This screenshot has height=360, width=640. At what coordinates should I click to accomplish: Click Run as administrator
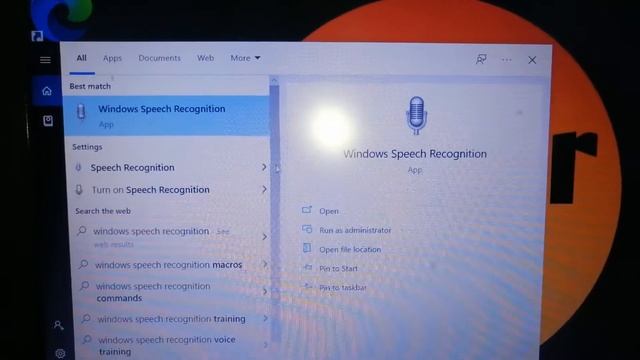tap(355, 230)
